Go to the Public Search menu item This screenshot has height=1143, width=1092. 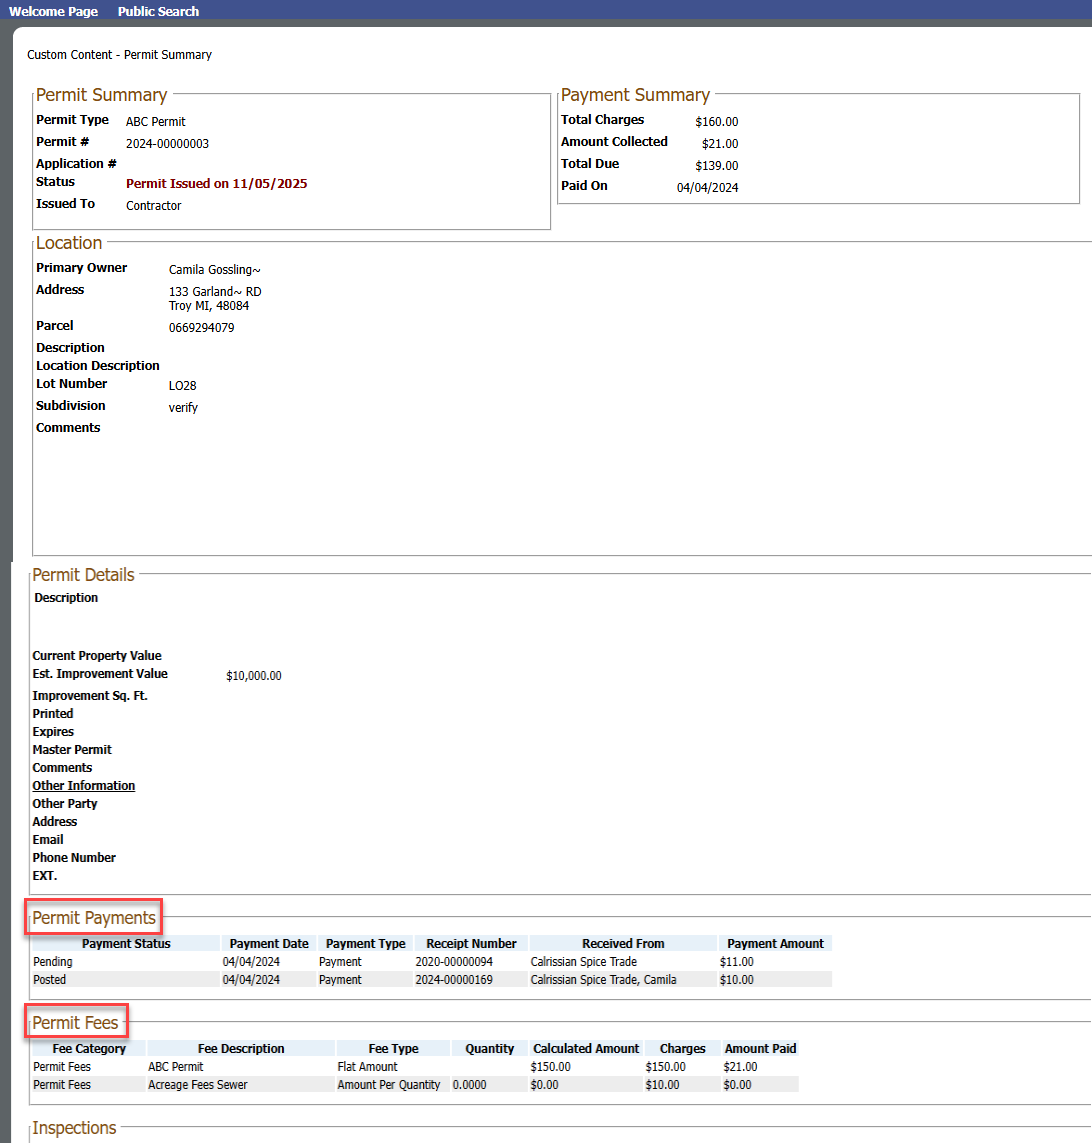tap(158, 11)
